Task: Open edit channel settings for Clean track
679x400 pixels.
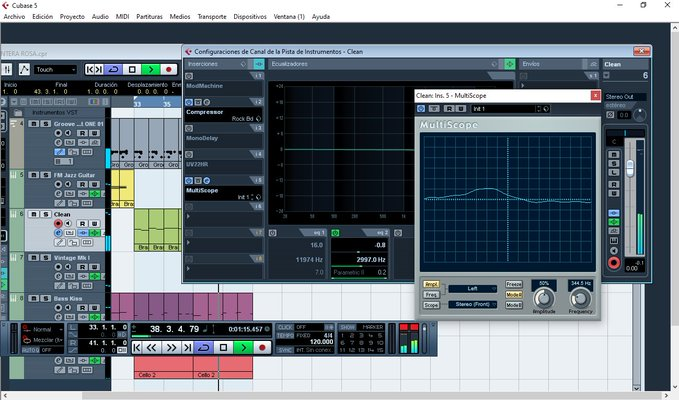Action: (x=58, y=233)
